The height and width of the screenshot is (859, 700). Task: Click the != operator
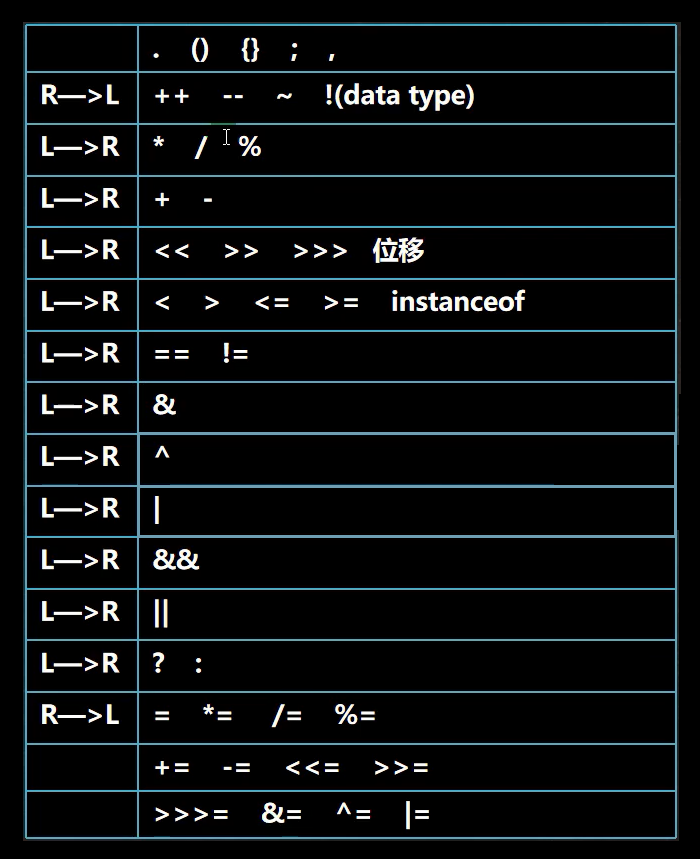click(235, 354)
